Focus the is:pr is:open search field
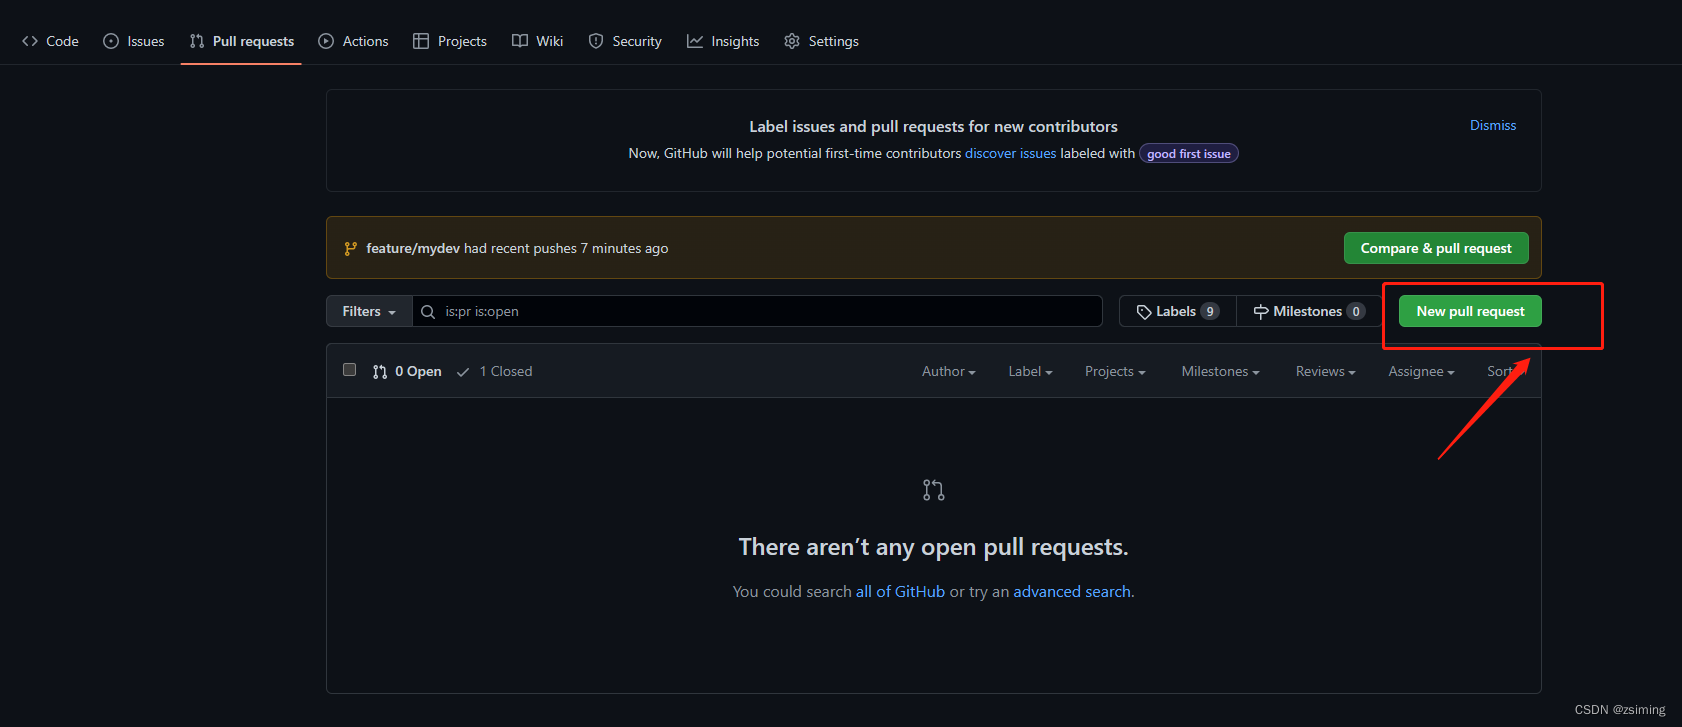The width and height of the screenshot is (1682, 727). coord(757,311)
